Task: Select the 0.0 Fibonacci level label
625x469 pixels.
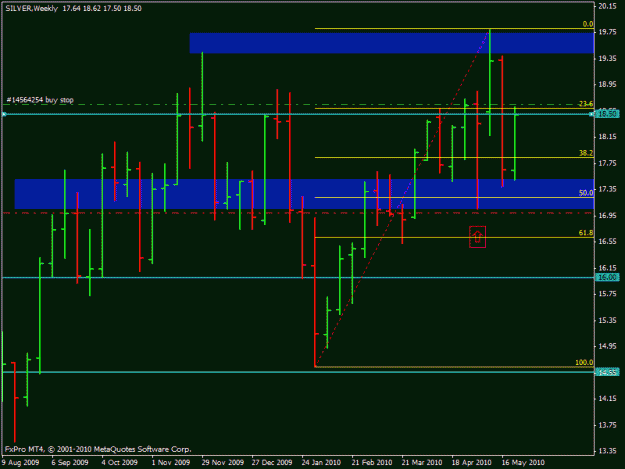Action: click(x=588, y=24)
